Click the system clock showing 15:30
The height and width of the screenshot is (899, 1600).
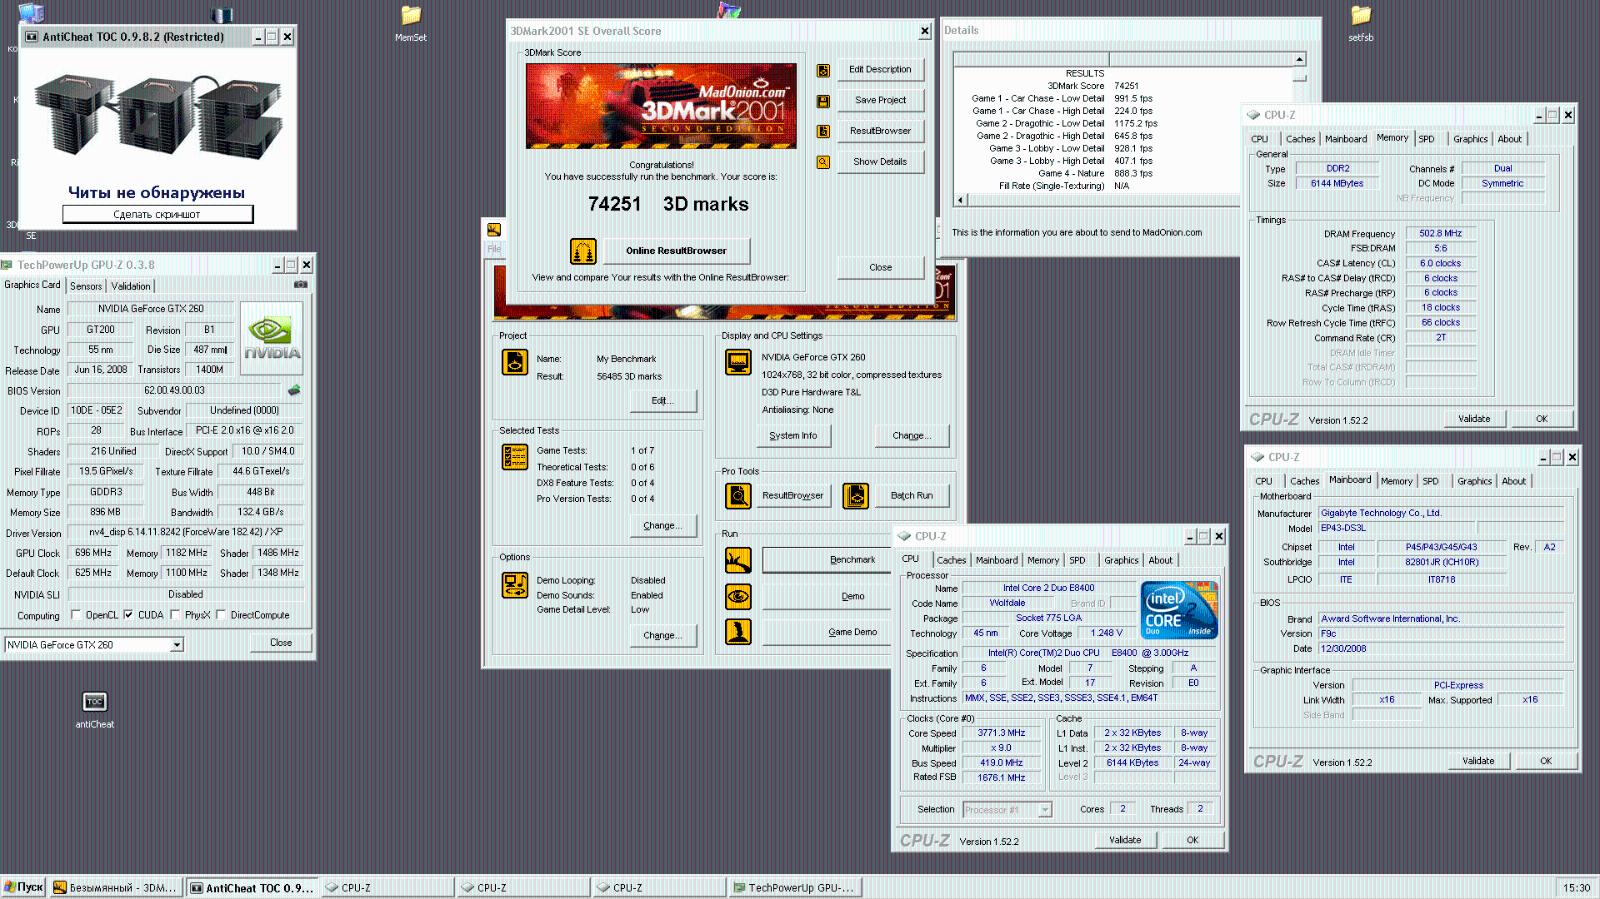point(1576,887)
